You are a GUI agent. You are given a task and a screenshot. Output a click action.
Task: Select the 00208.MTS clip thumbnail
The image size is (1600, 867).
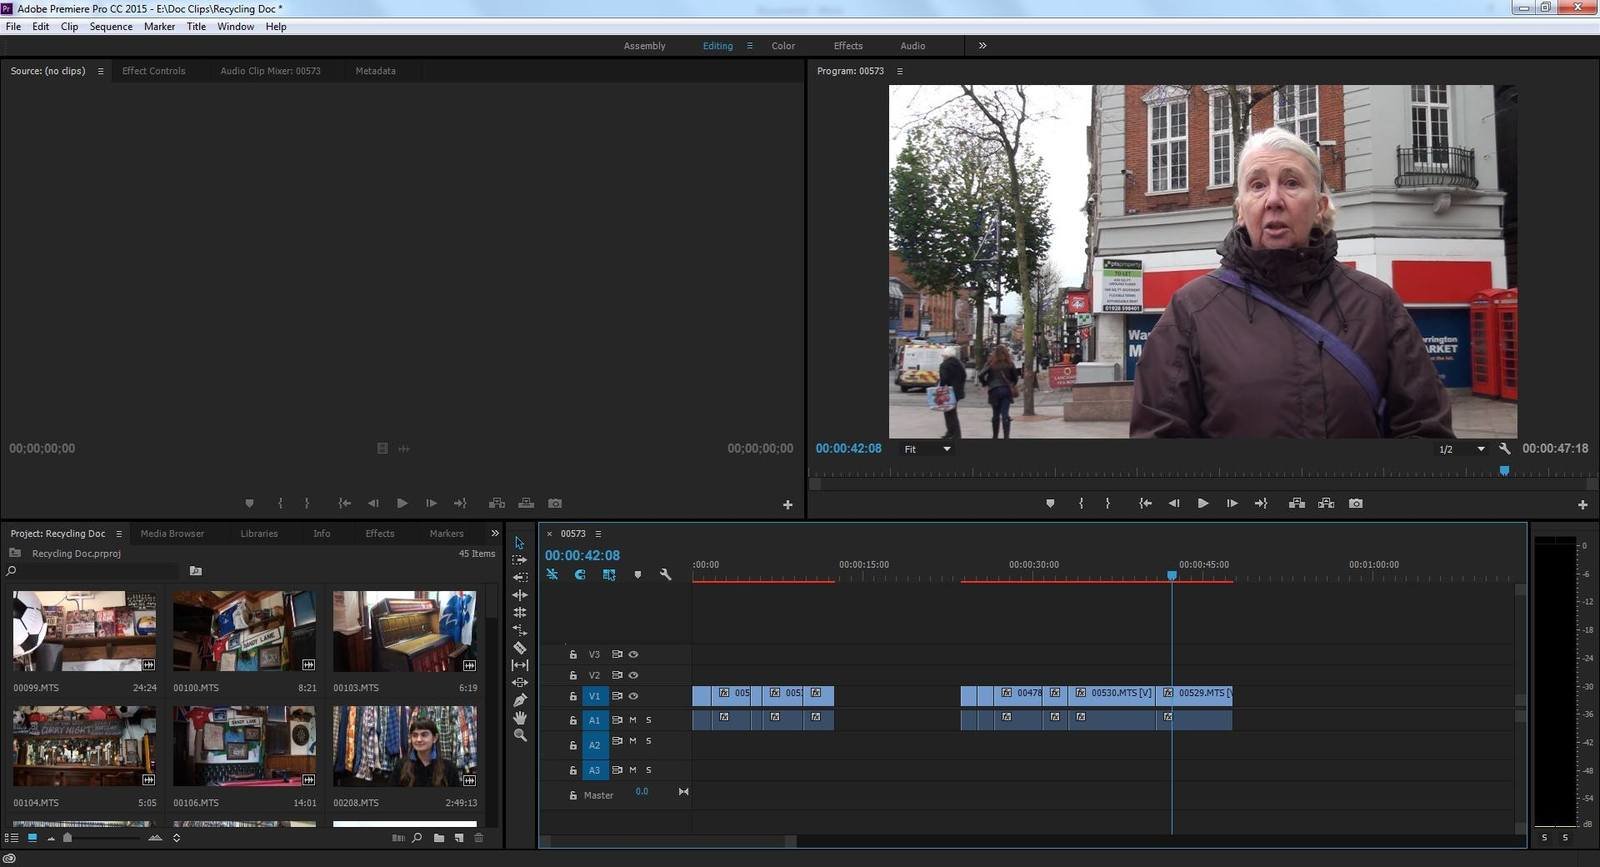405,746
